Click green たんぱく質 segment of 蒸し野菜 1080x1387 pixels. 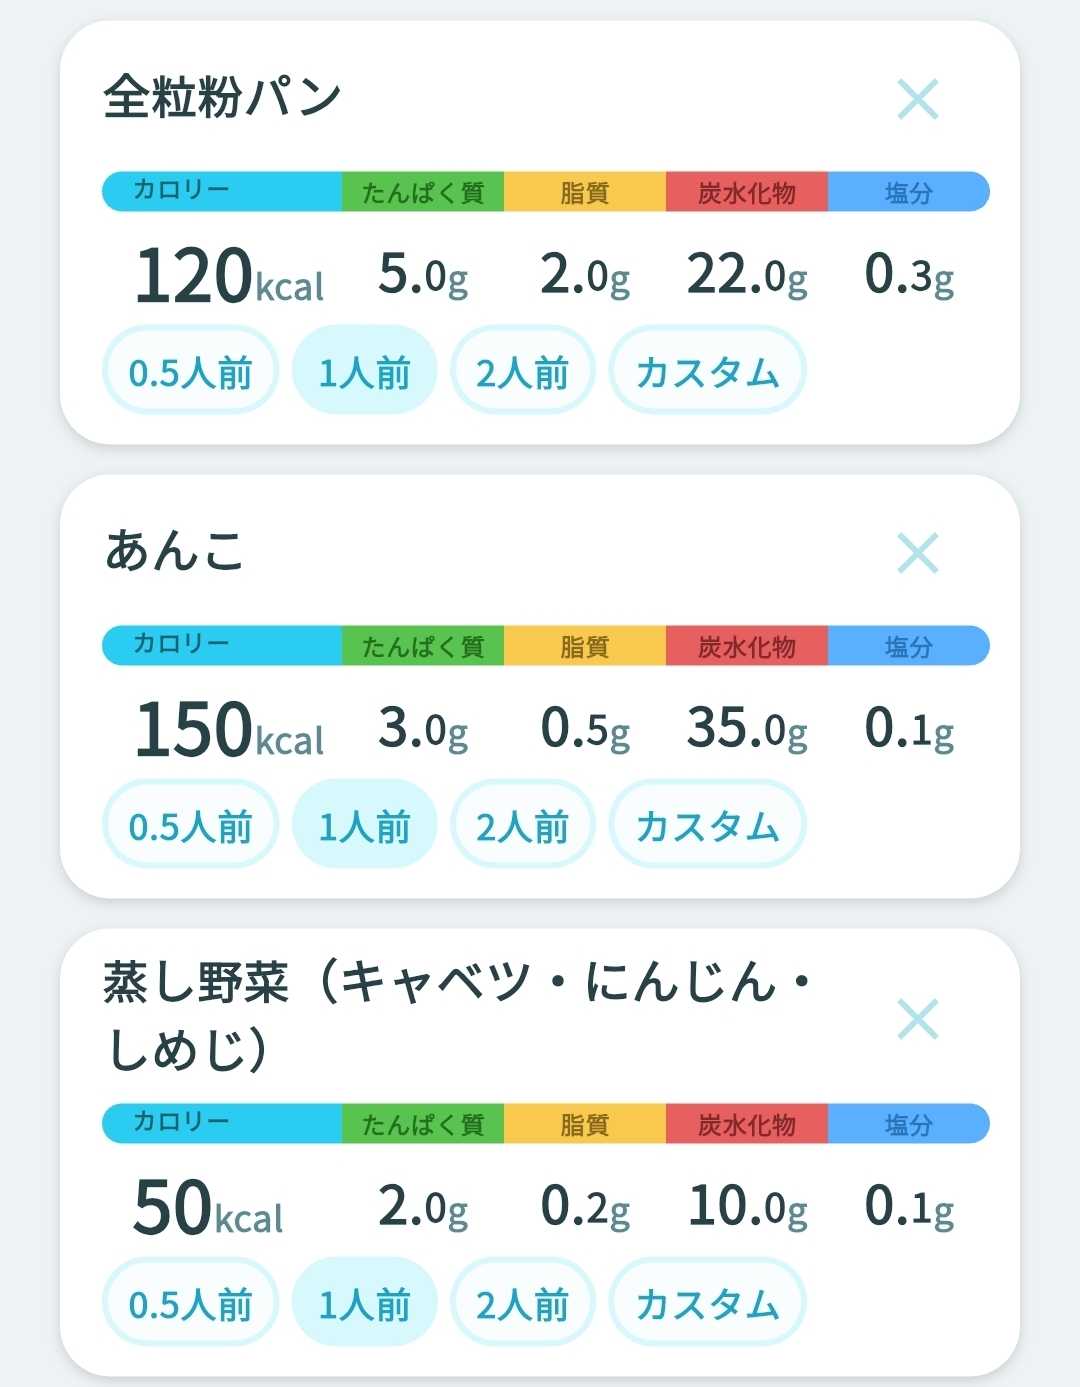[x=423, y=1123]
